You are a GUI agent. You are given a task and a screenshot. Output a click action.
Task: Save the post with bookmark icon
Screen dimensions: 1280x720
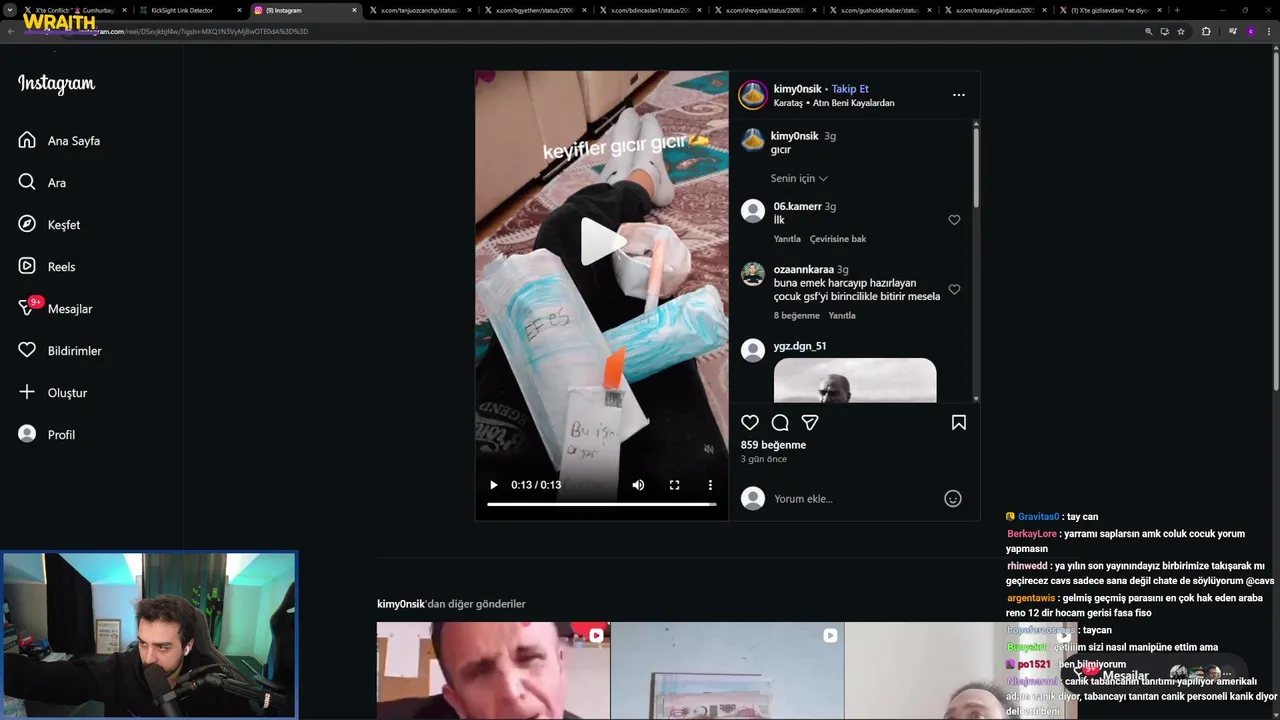click(x=959, y=423)
